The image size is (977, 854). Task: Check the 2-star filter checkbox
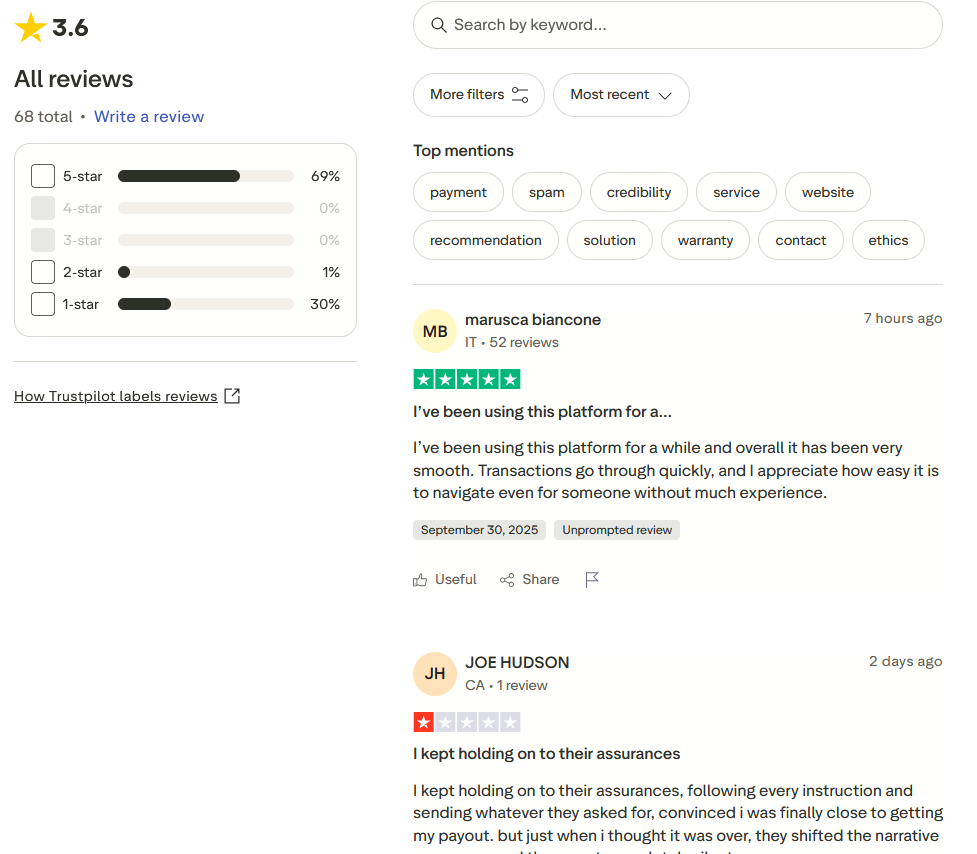(x=43, y=272)
